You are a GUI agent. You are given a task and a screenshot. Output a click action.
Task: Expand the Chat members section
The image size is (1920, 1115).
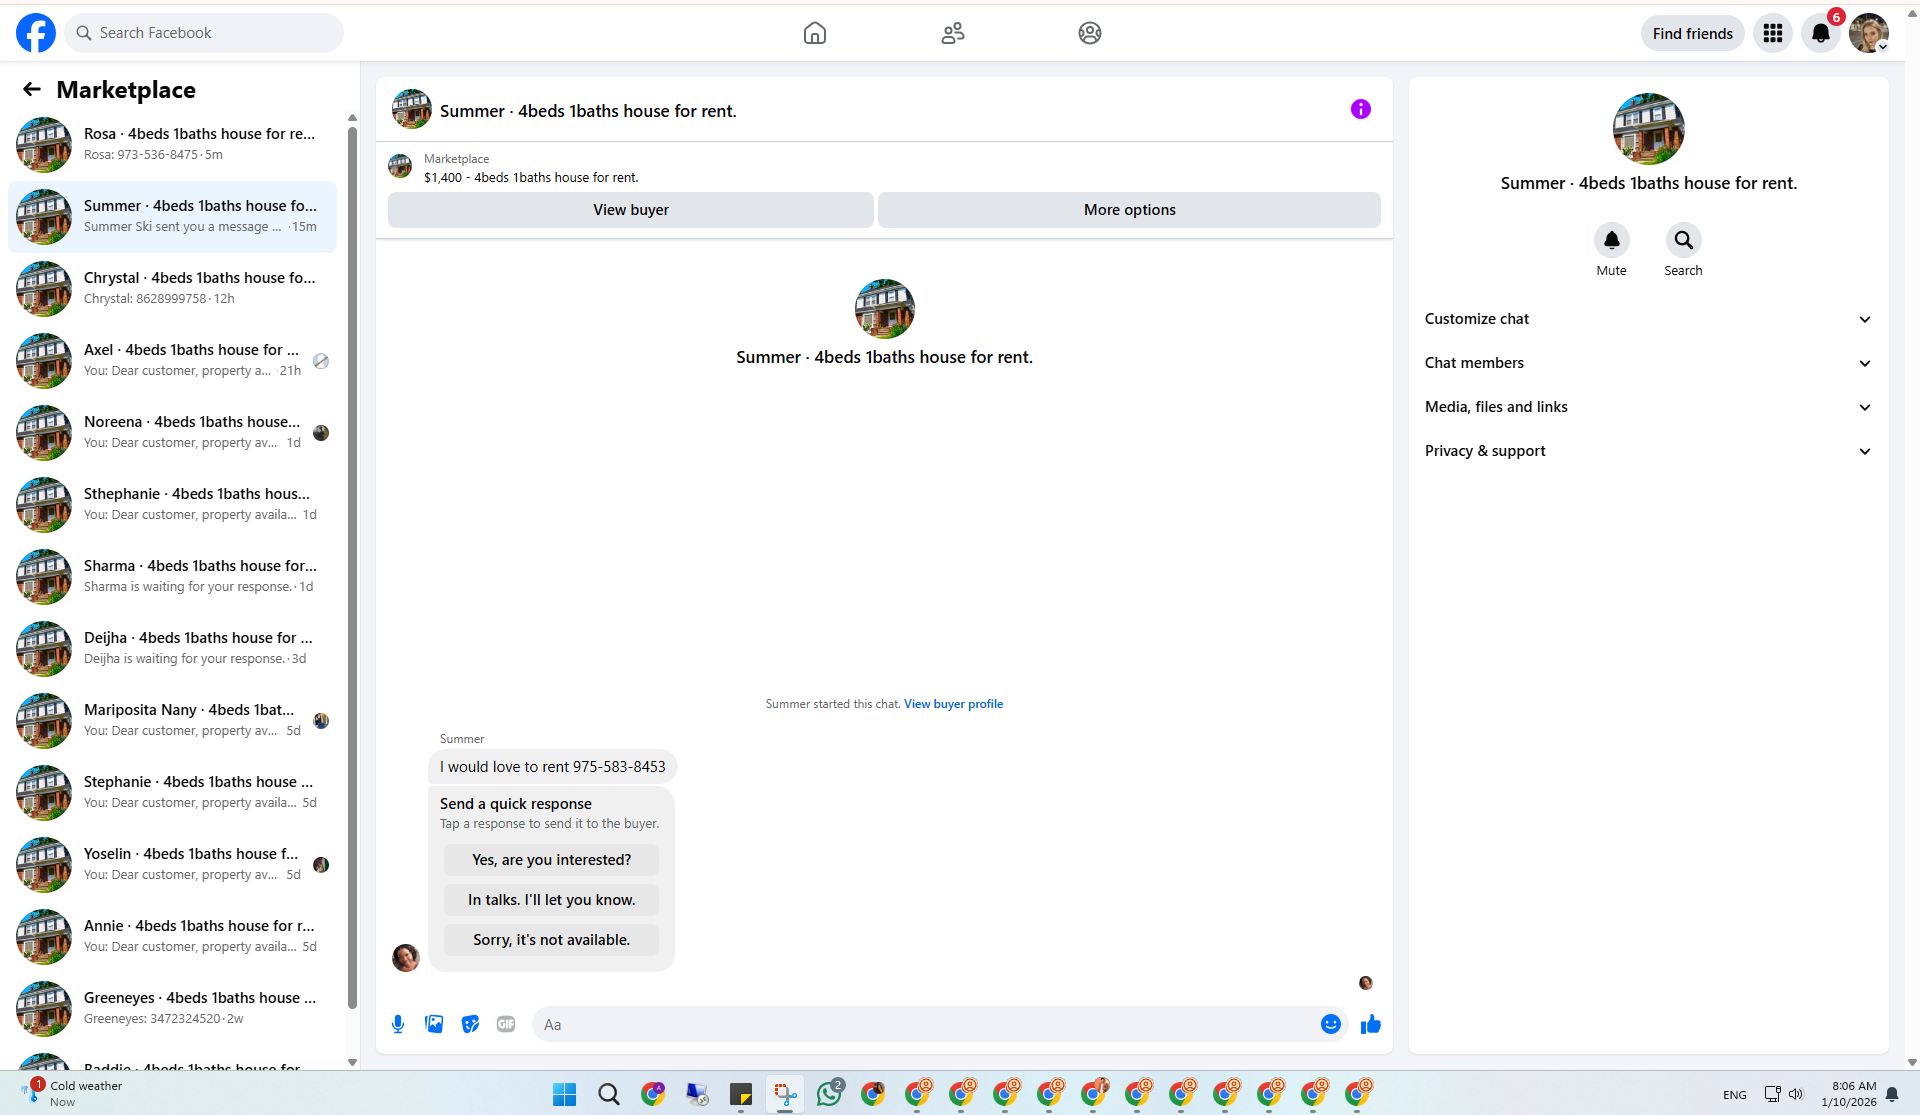[1647, 363]
